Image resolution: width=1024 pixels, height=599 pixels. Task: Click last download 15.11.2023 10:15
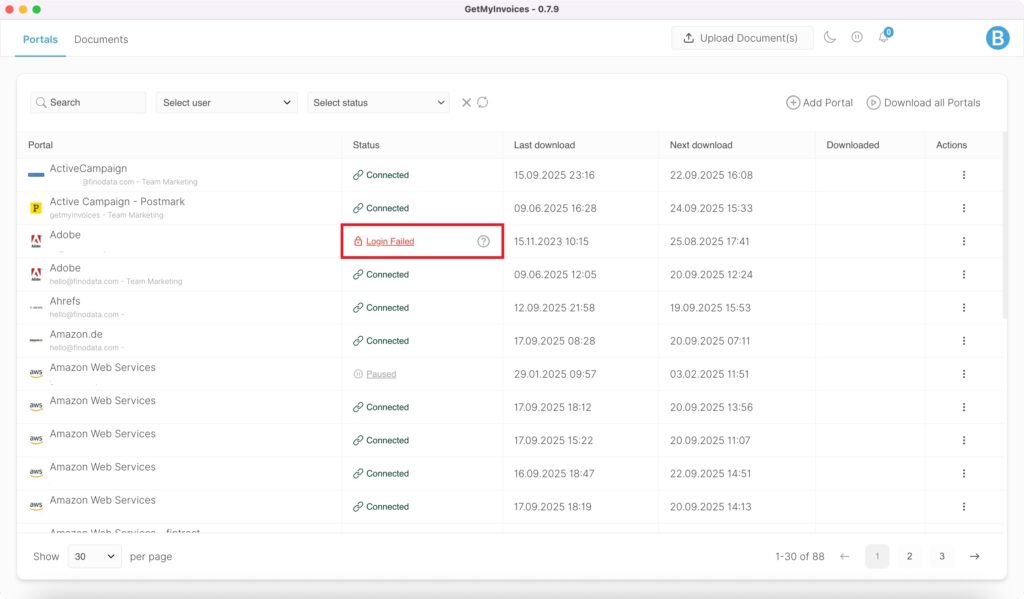click(x=551, y=242)
